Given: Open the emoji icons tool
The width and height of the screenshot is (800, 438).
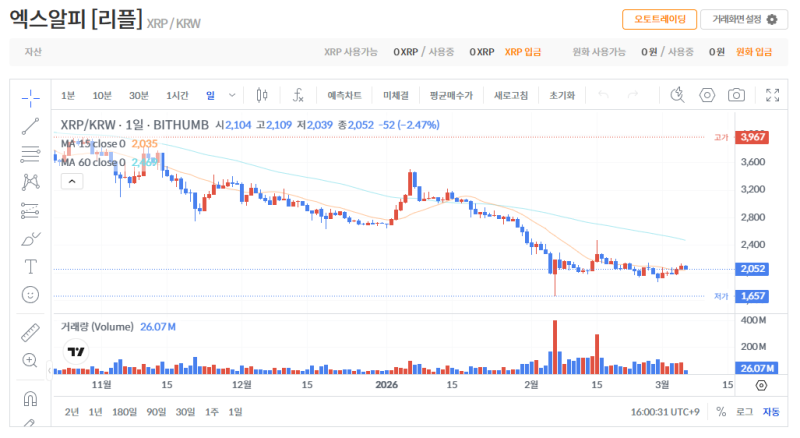Looking at the screenshot, I should 31,295.
